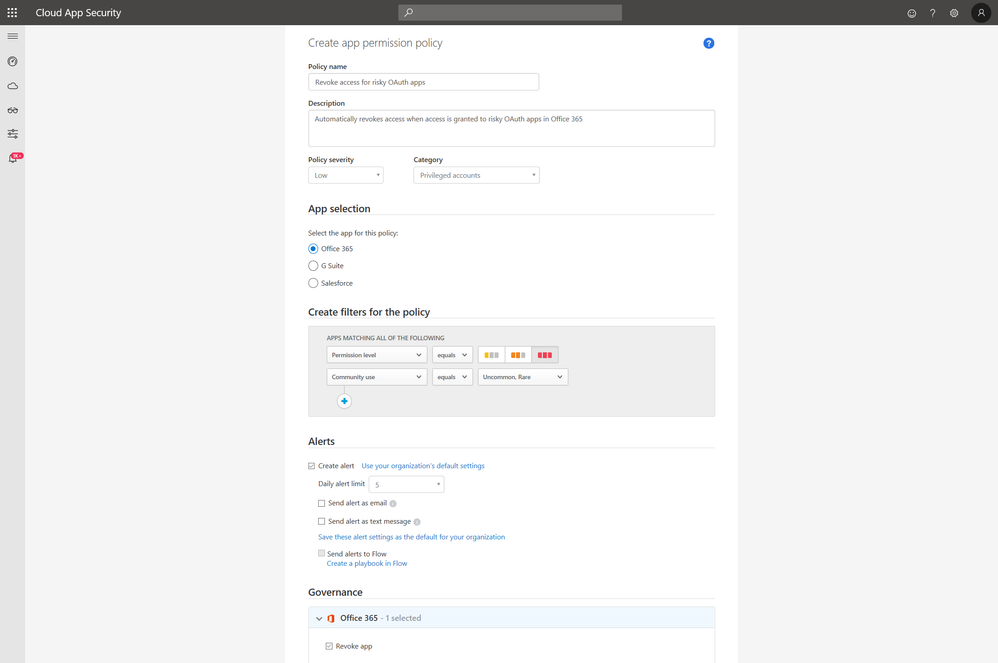Expand the hamburger navigation menu
This screenshot has height=663, width=998.
(13, 36)
